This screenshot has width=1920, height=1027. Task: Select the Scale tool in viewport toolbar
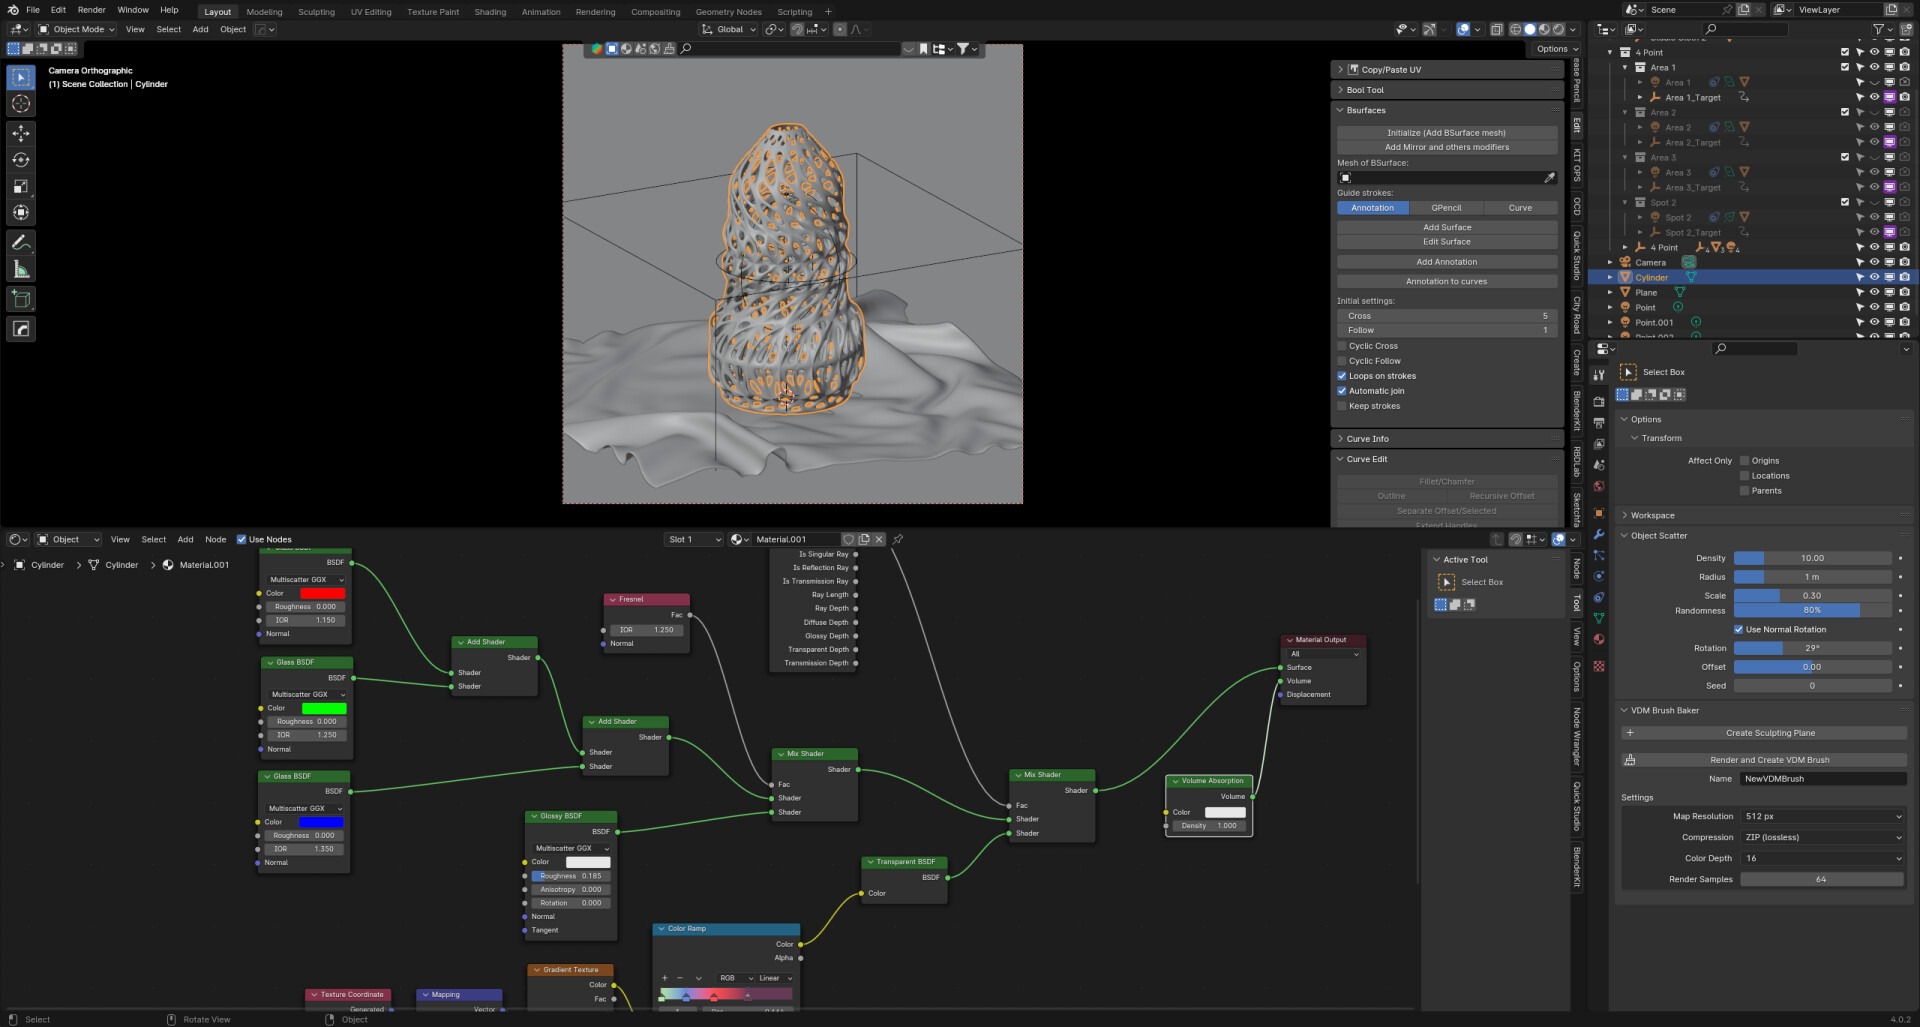pos(21,186)
